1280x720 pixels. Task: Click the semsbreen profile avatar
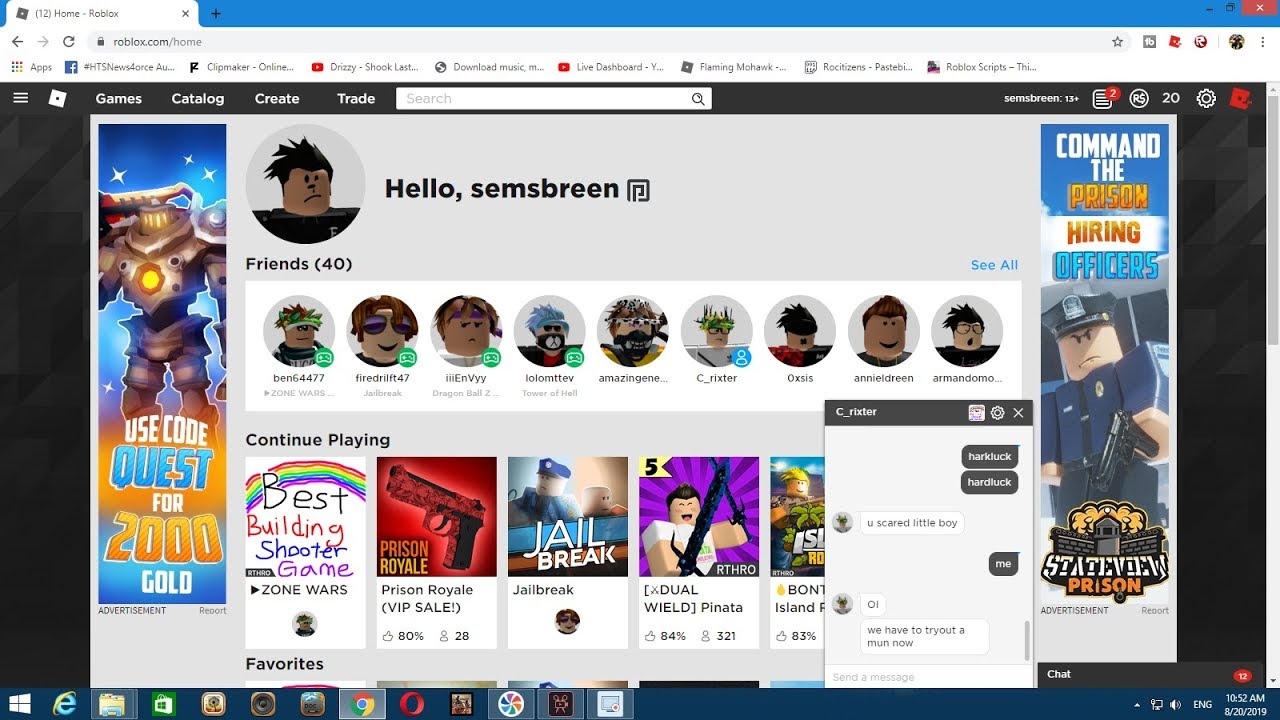pos(305,184)
